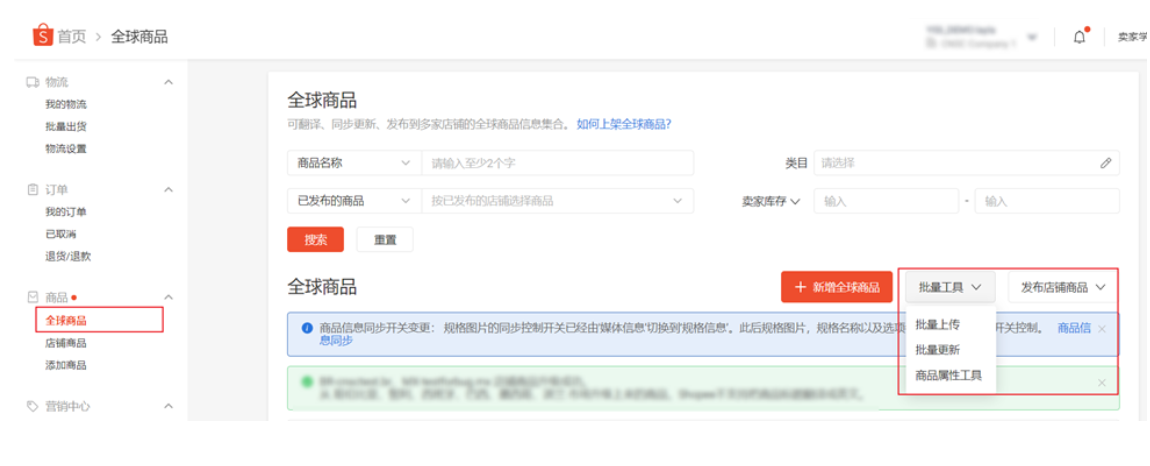The image size is (1150, 466).
Task: Click the 物流 truck icon
Action: pos(32,82)
